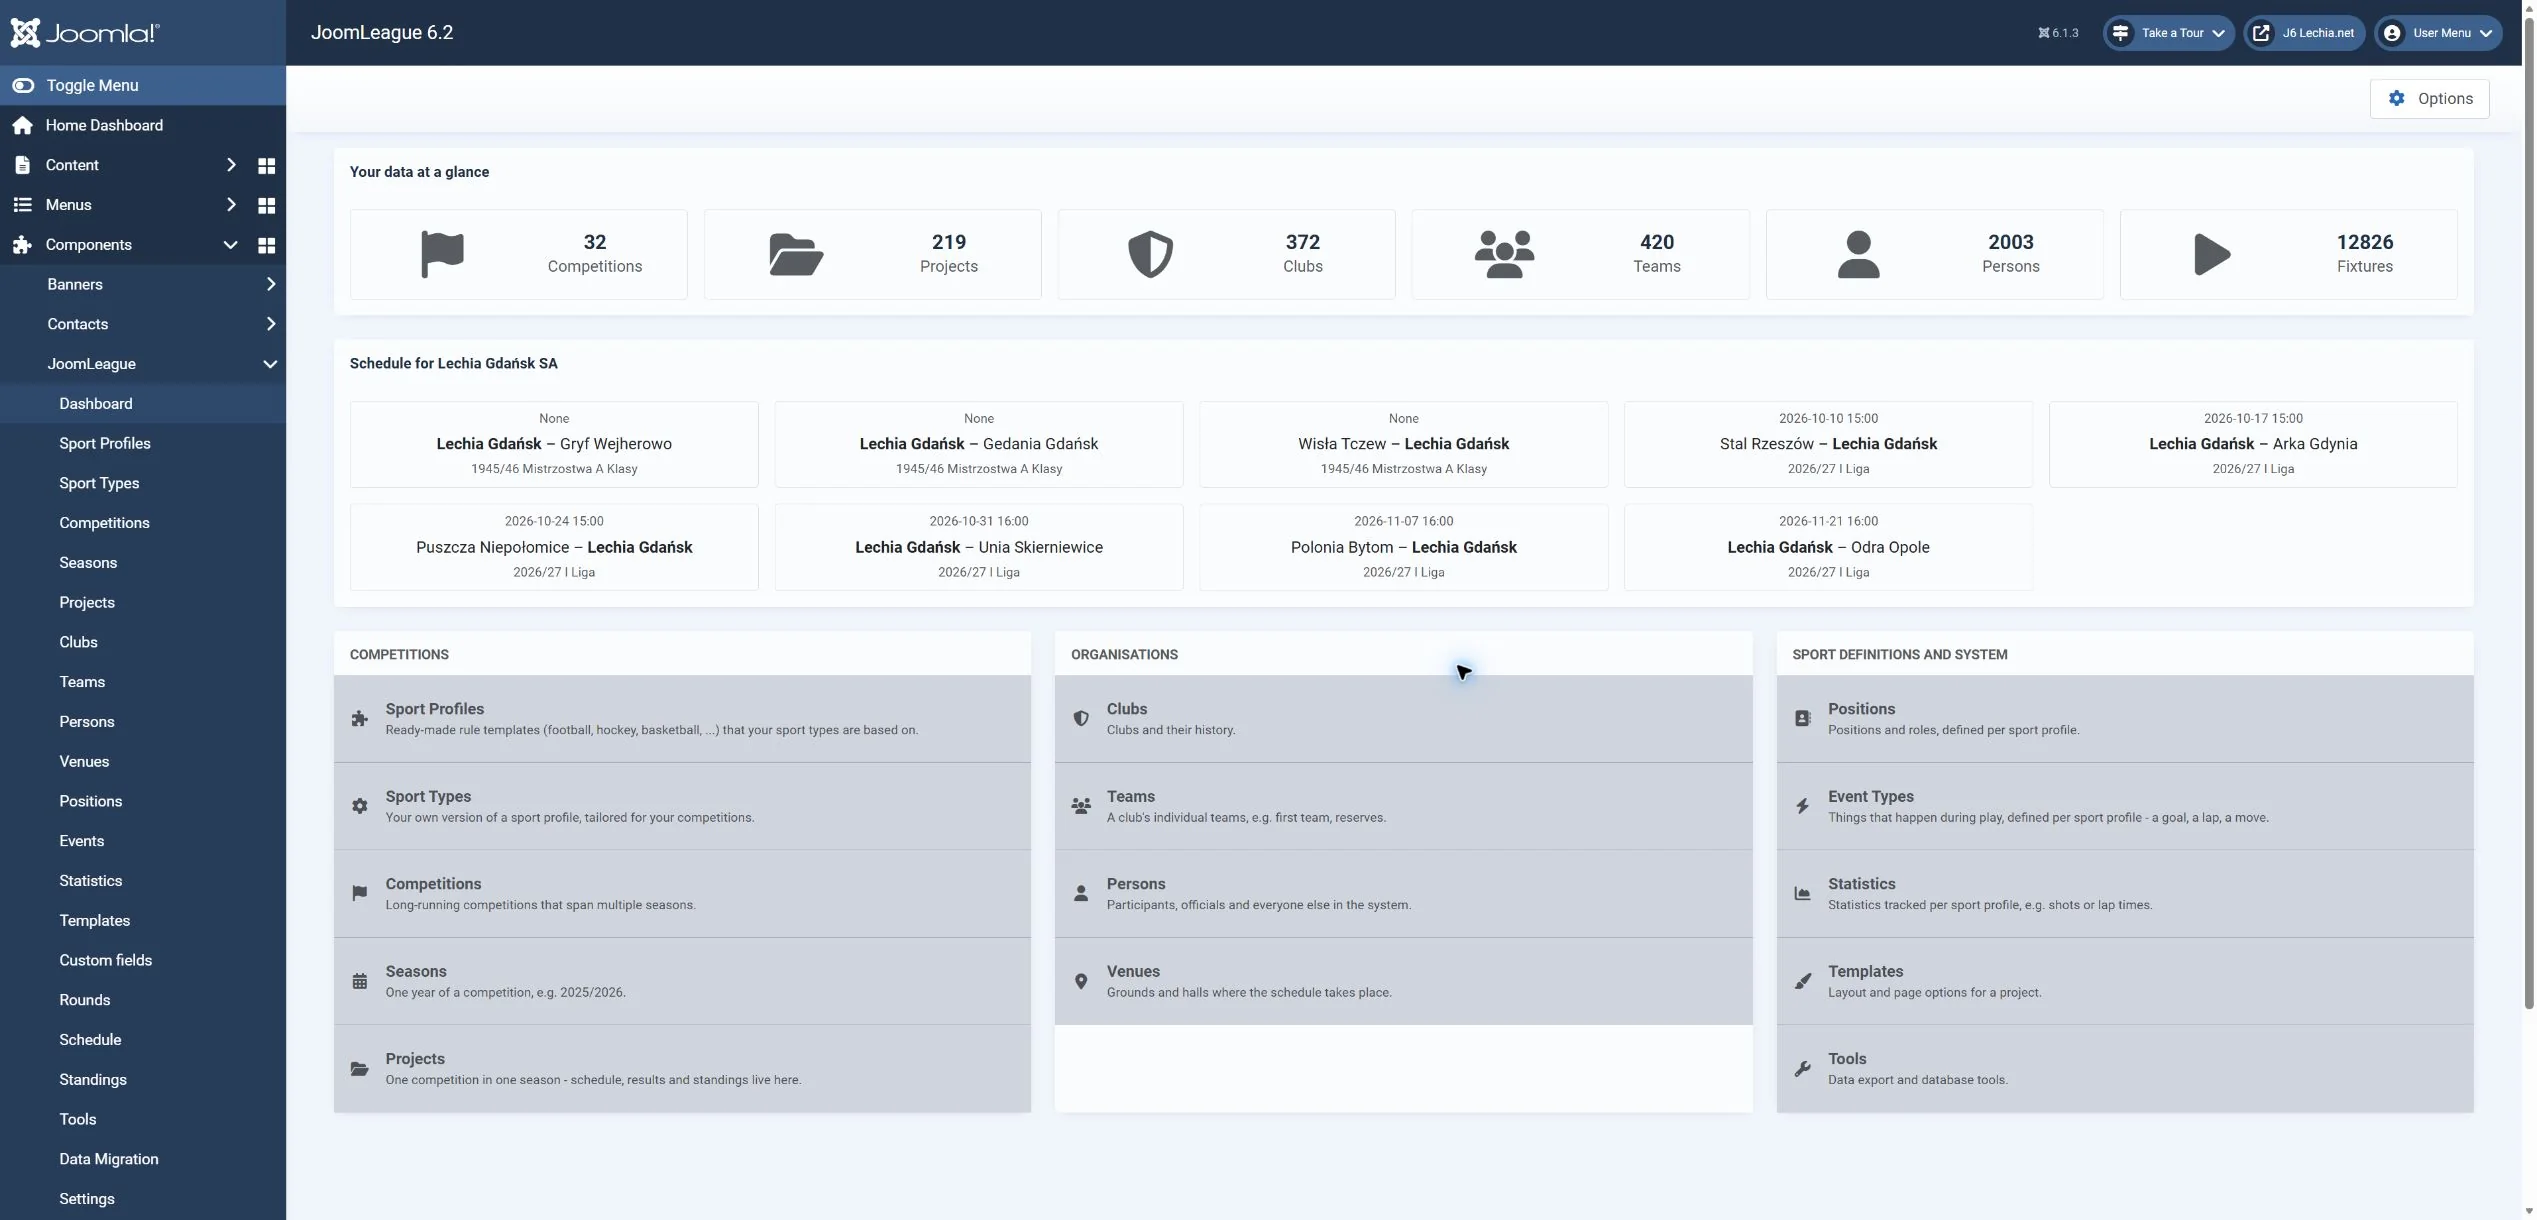Click the Clubs panel shield icon
Image resolution: width=2537 pixels, height=1220 pixels.
pyautogui.click(x=1081, y=718)
